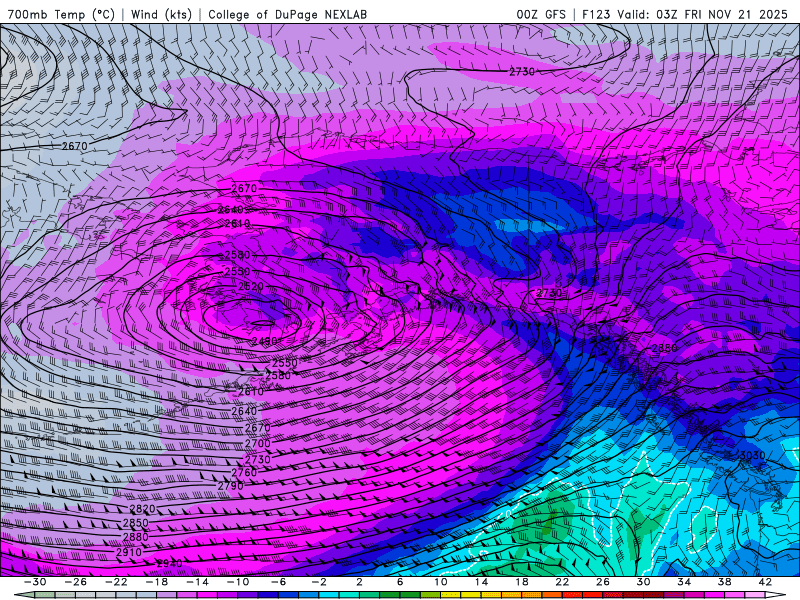This screenshot has width=800, height=600.
Task: Click the 2520 height contour label
Action: (x=251, y=287)
